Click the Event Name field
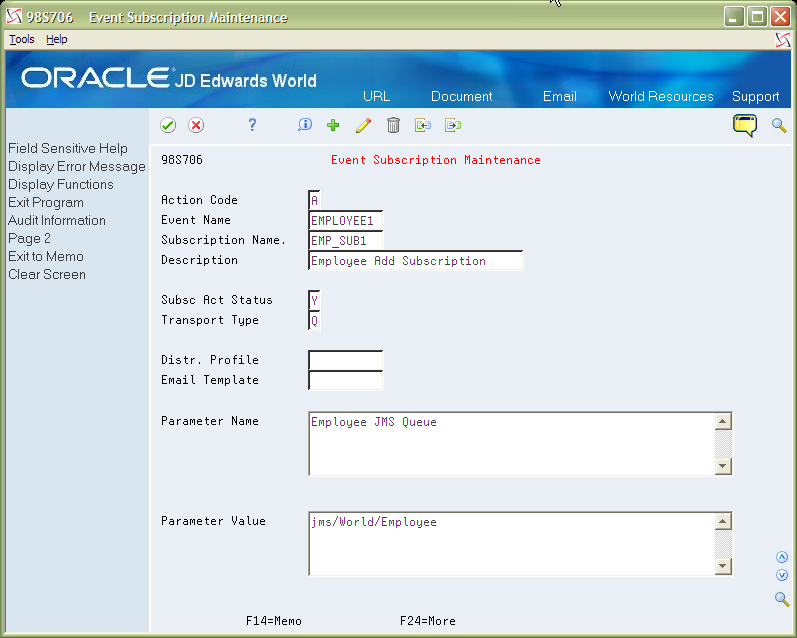The image size is (797, 638). (x=346, y=221)
